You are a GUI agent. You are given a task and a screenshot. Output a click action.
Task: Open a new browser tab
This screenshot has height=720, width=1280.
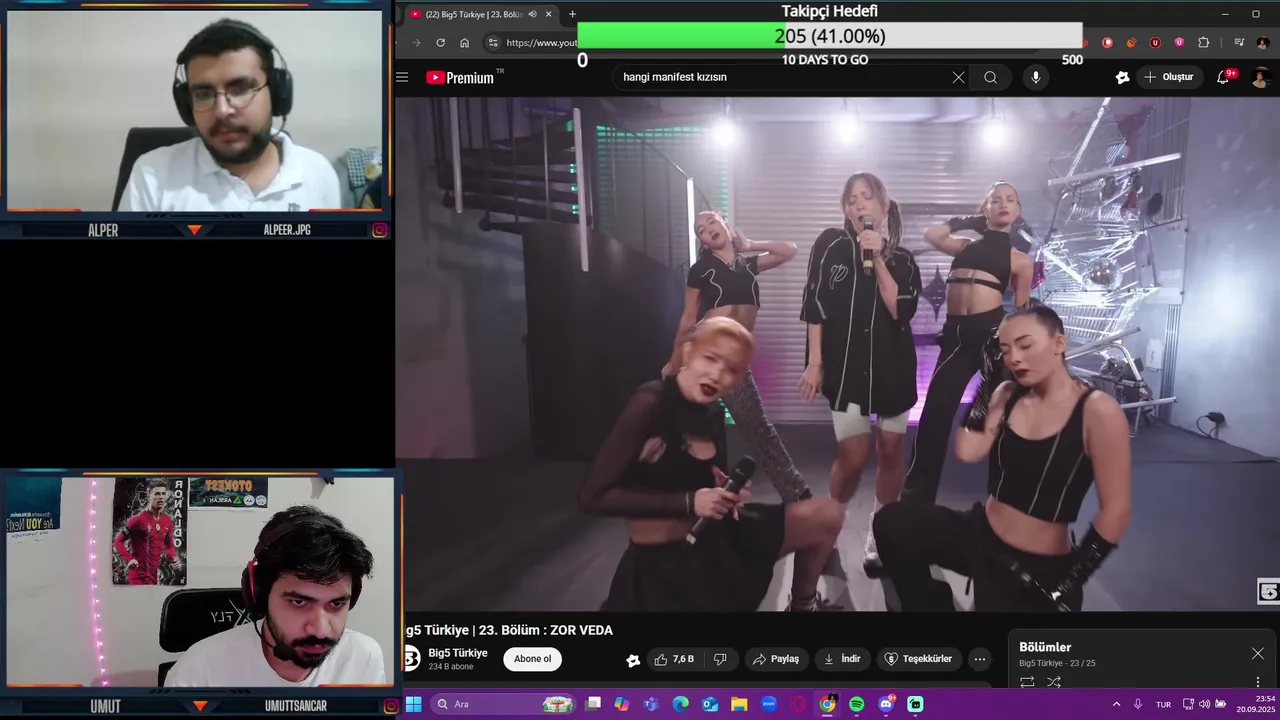click(572, 14)
